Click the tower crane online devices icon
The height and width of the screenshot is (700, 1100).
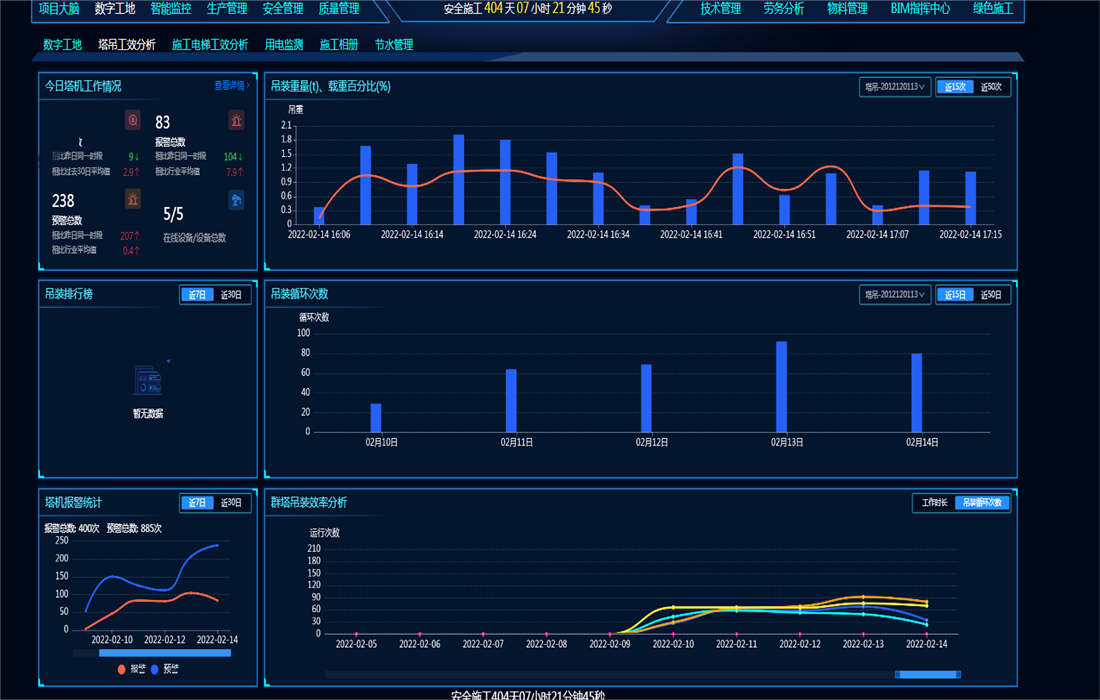tap(236, 201)
